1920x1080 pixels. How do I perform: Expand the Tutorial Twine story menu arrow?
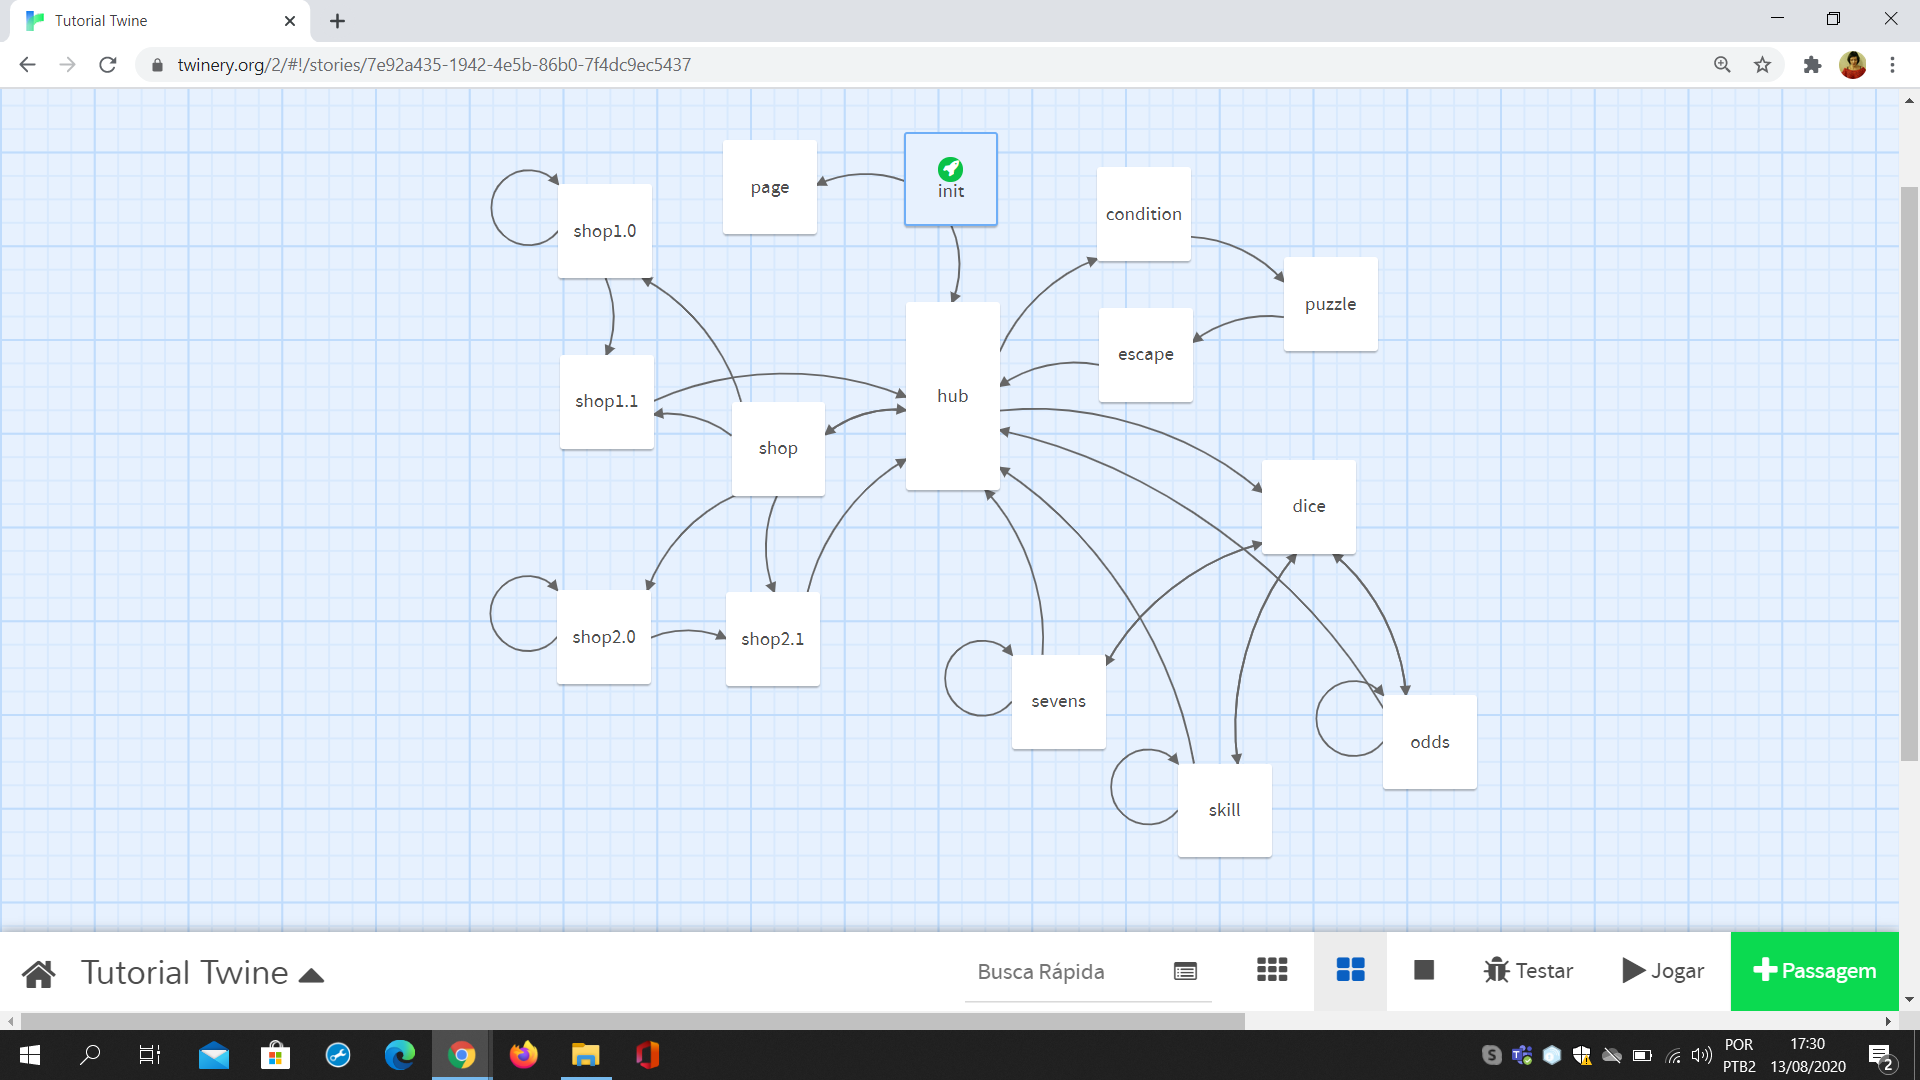pyautogui.click(x=311, y=973)
